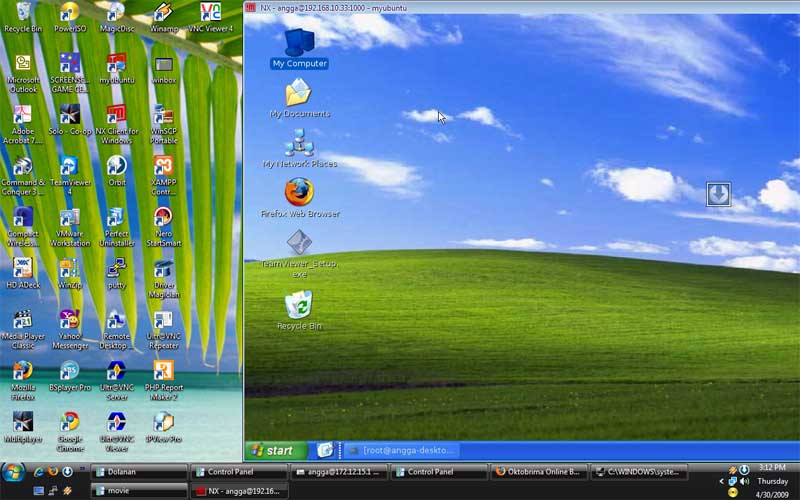Open Adobe Acrobat 7 shortcut
This screenshot has height=500, width=800.
(23, 124)
